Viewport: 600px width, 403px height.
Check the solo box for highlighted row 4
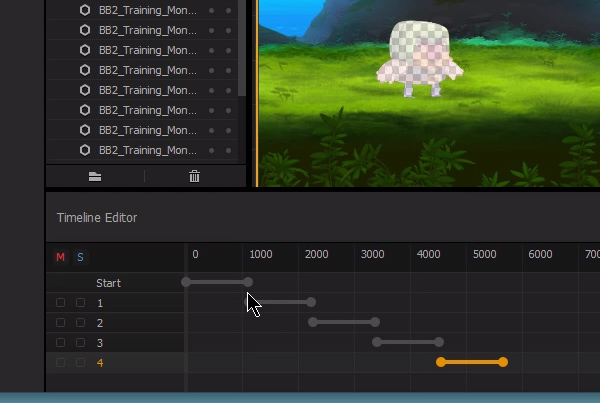tap(80, 362)
